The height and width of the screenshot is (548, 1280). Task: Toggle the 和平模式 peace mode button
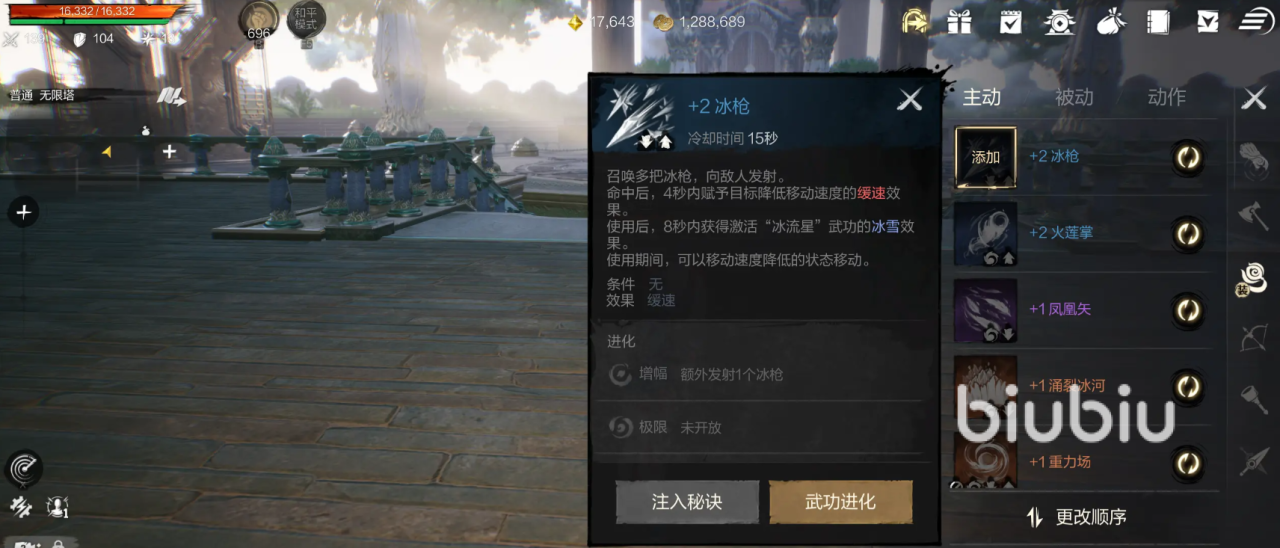306,22
